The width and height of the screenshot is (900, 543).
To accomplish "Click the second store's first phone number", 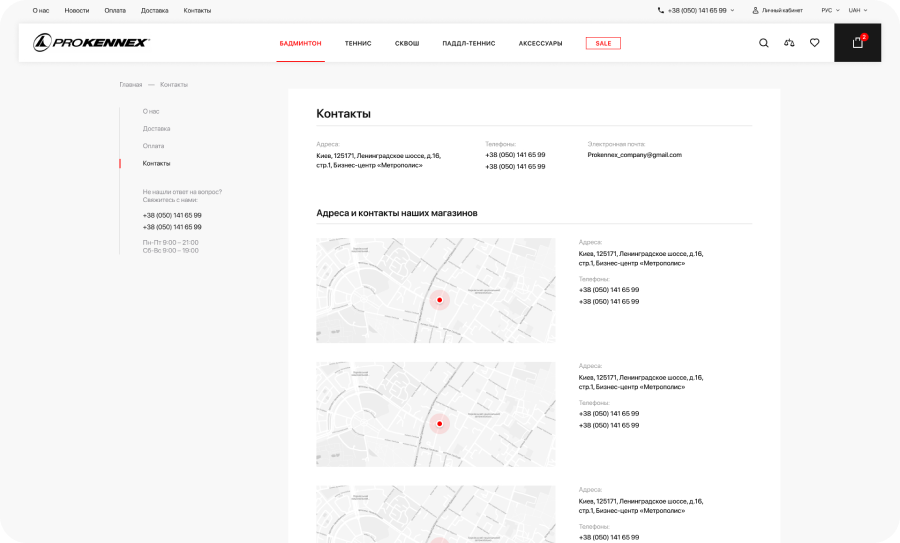I will point(609,413).
